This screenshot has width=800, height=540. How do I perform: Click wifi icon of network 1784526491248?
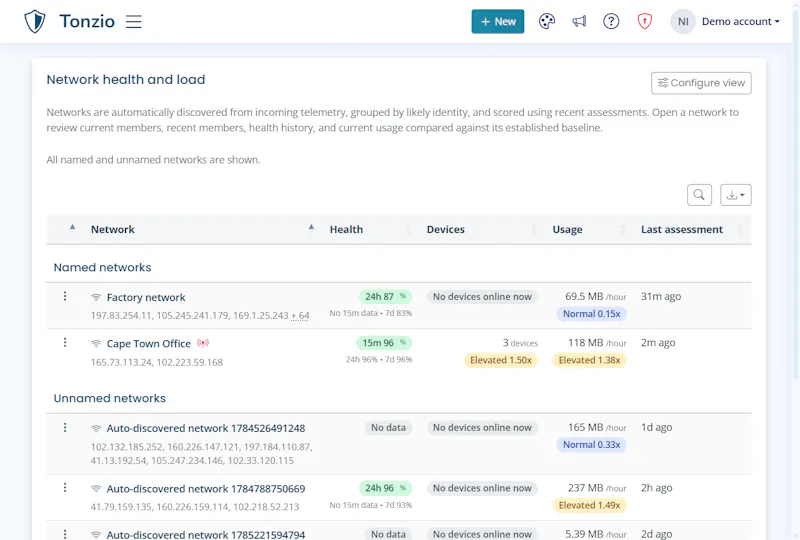pyautogui.click(x=96, y=428)
